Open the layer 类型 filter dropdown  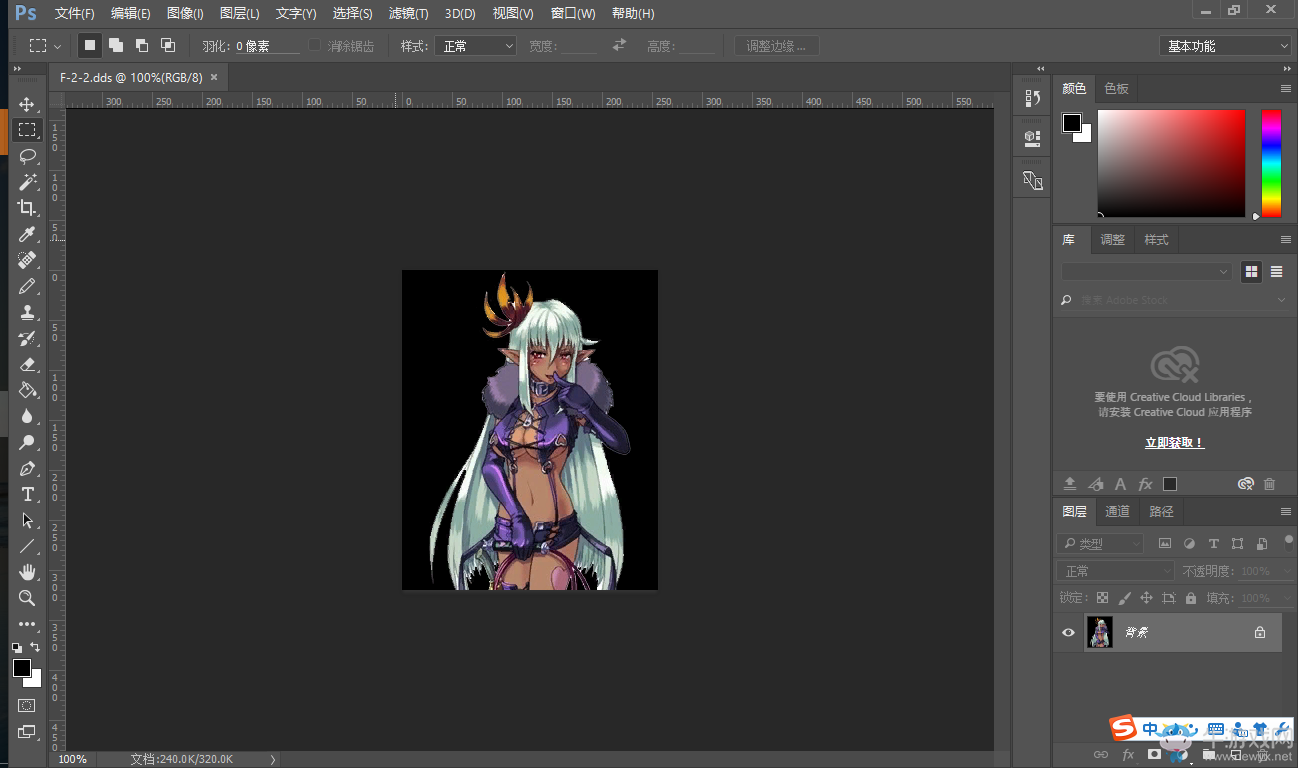1100,543
